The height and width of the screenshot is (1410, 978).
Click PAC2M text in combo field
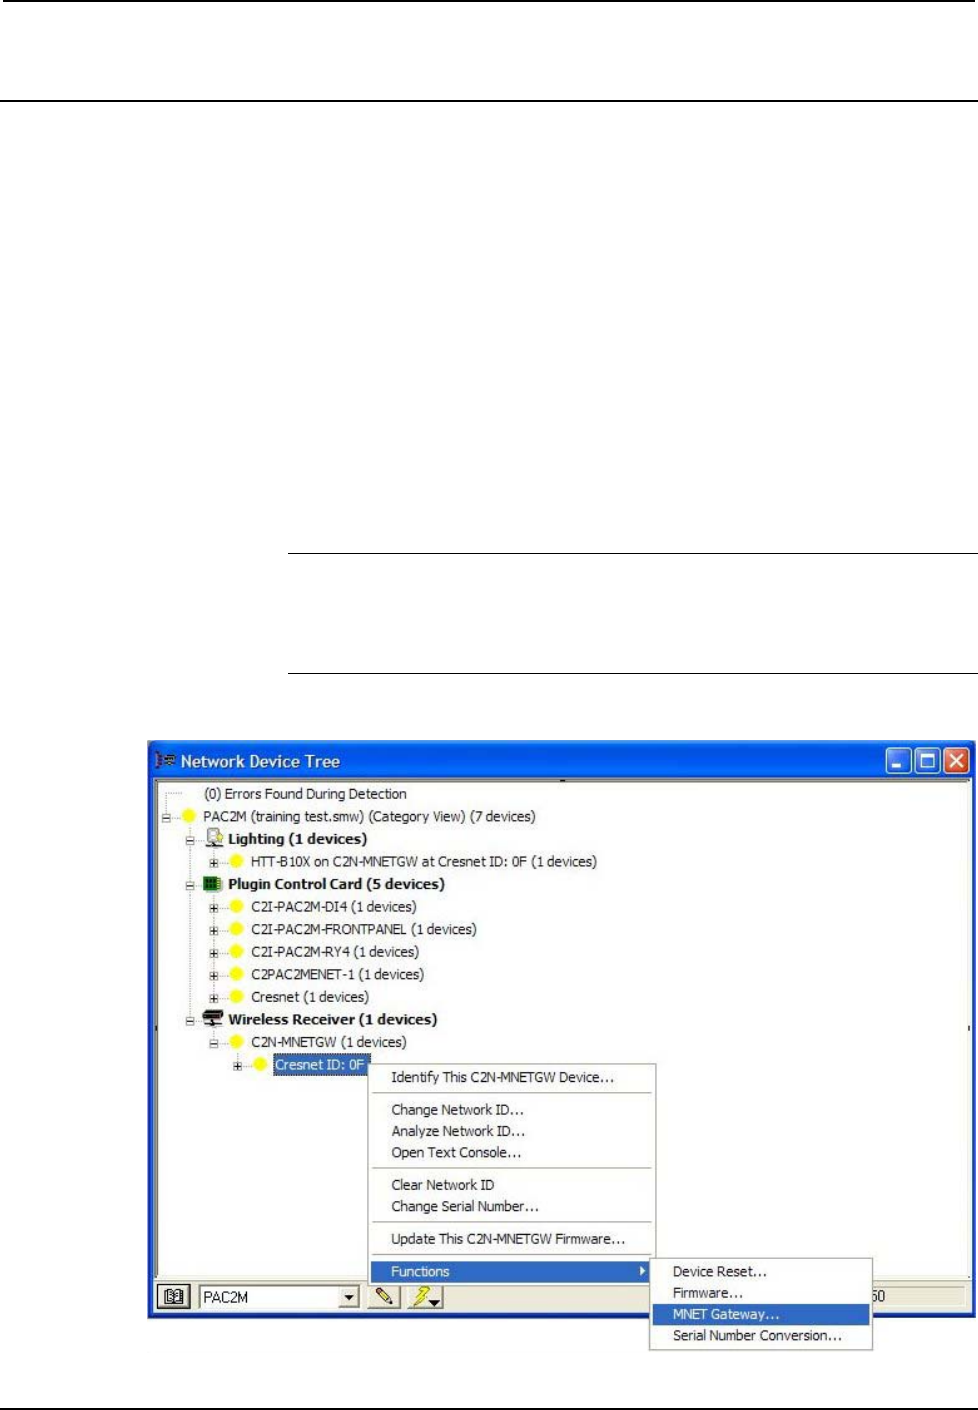pyautogui.click(x=226, y=1297)
